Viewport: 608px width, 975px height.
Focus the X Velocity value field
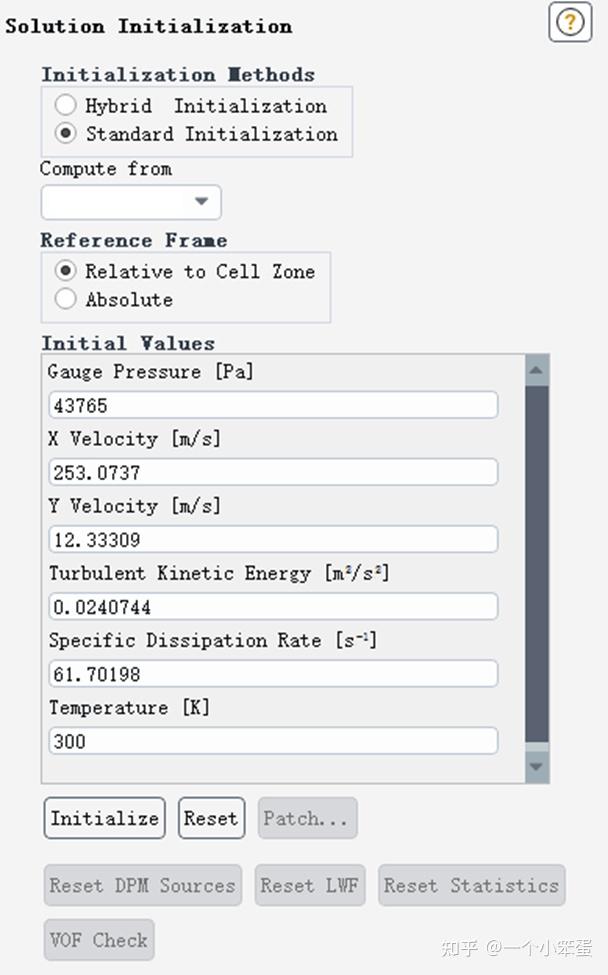272,472
